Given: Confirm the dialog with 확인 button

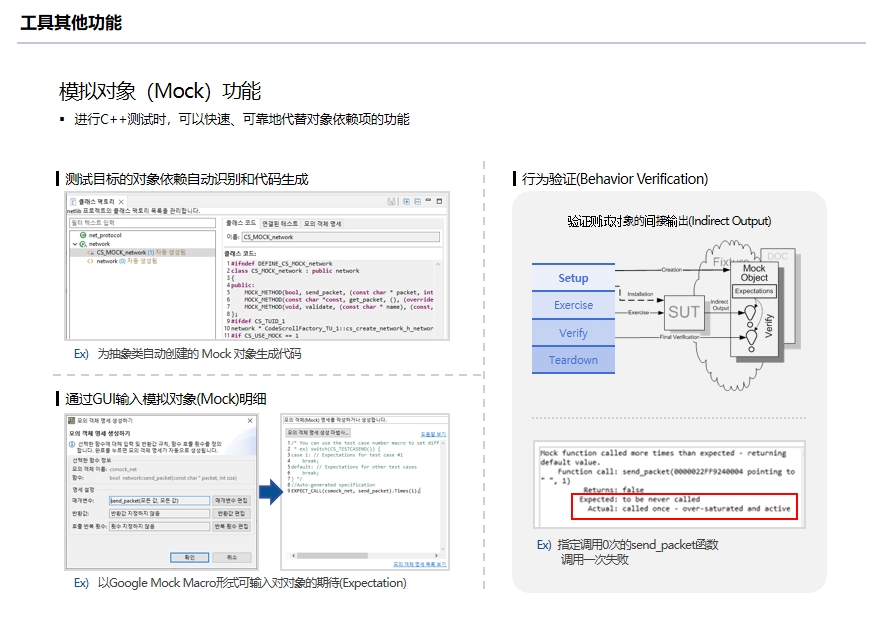Looking at the screenshot, I should [189, 557].
